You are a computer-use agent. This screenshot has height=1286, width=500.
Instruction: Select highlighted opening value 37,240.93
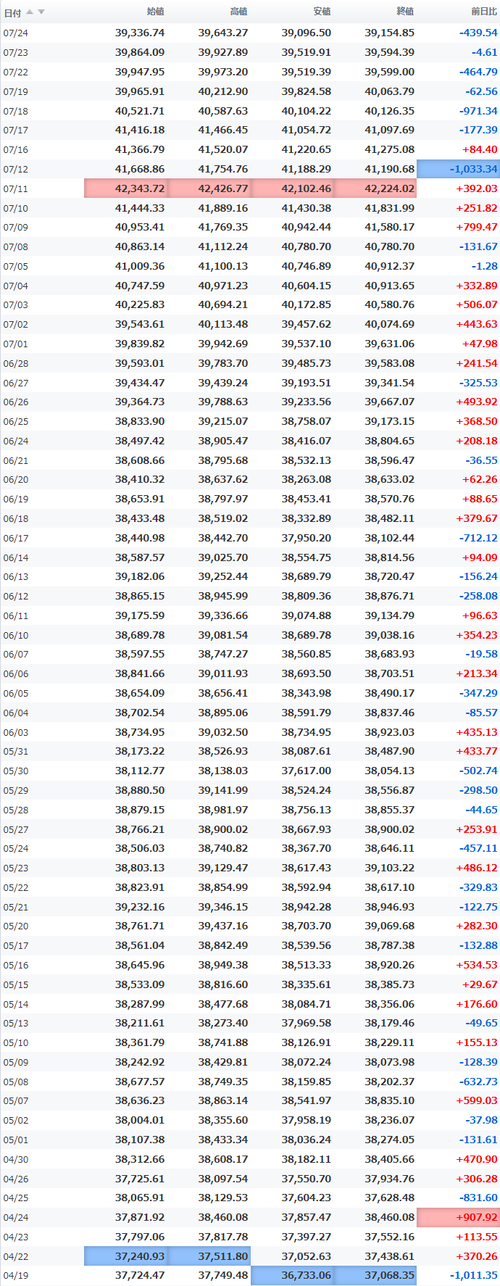tap(125, 1255)
